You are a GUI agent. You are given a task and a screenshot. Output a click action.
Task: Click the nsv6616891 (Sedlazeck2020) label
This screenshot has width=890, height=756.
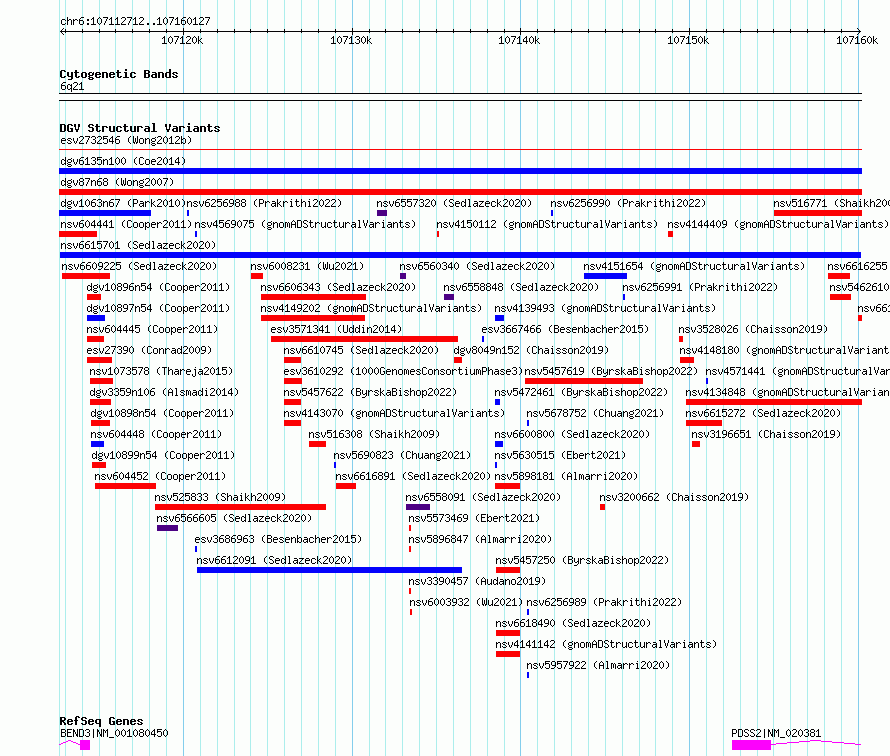pyautogui.click(x=413, y=476)
